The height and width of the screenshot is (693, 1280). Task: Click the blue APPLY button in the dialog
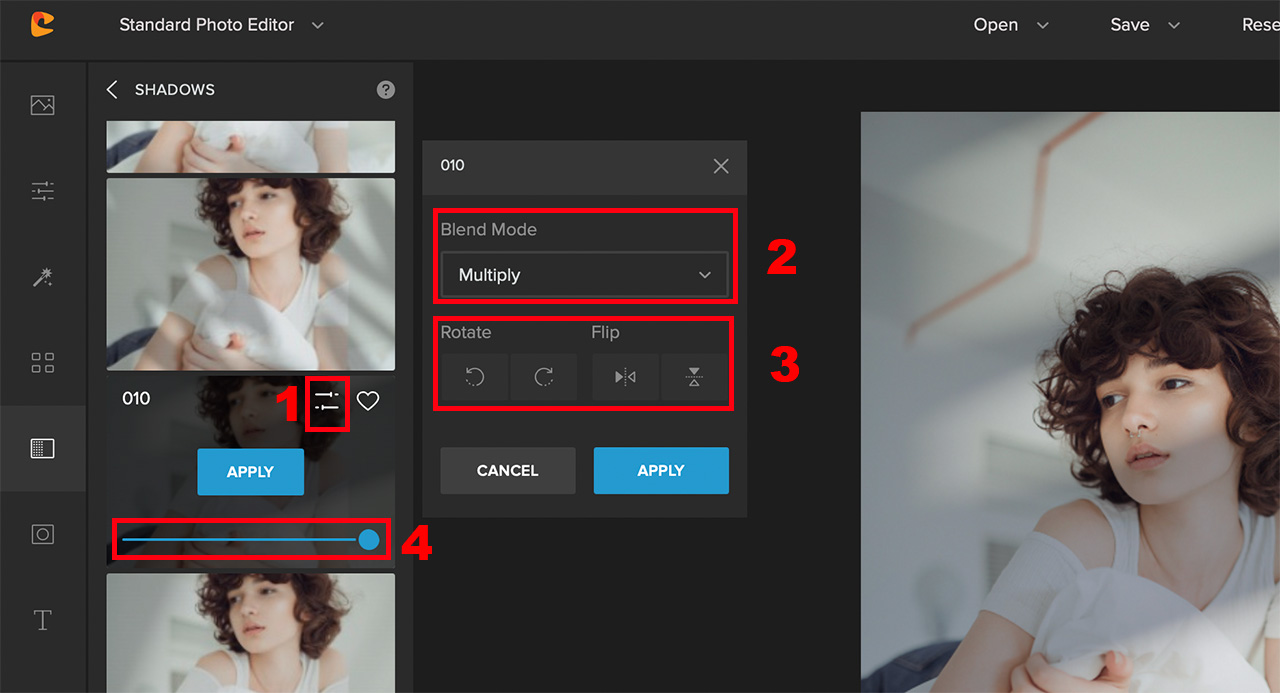pyautogui.click(x=661, y=470)
